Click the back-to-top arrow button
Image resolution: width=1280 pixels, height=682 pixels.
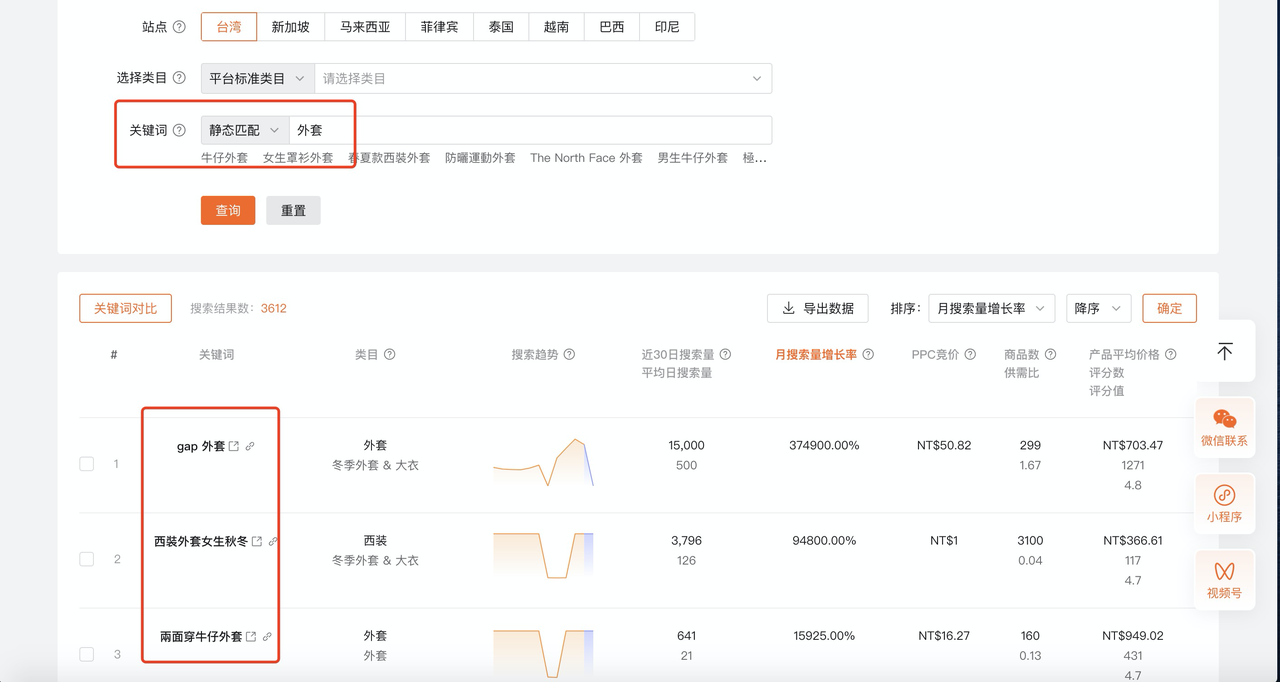(1225, 351)
